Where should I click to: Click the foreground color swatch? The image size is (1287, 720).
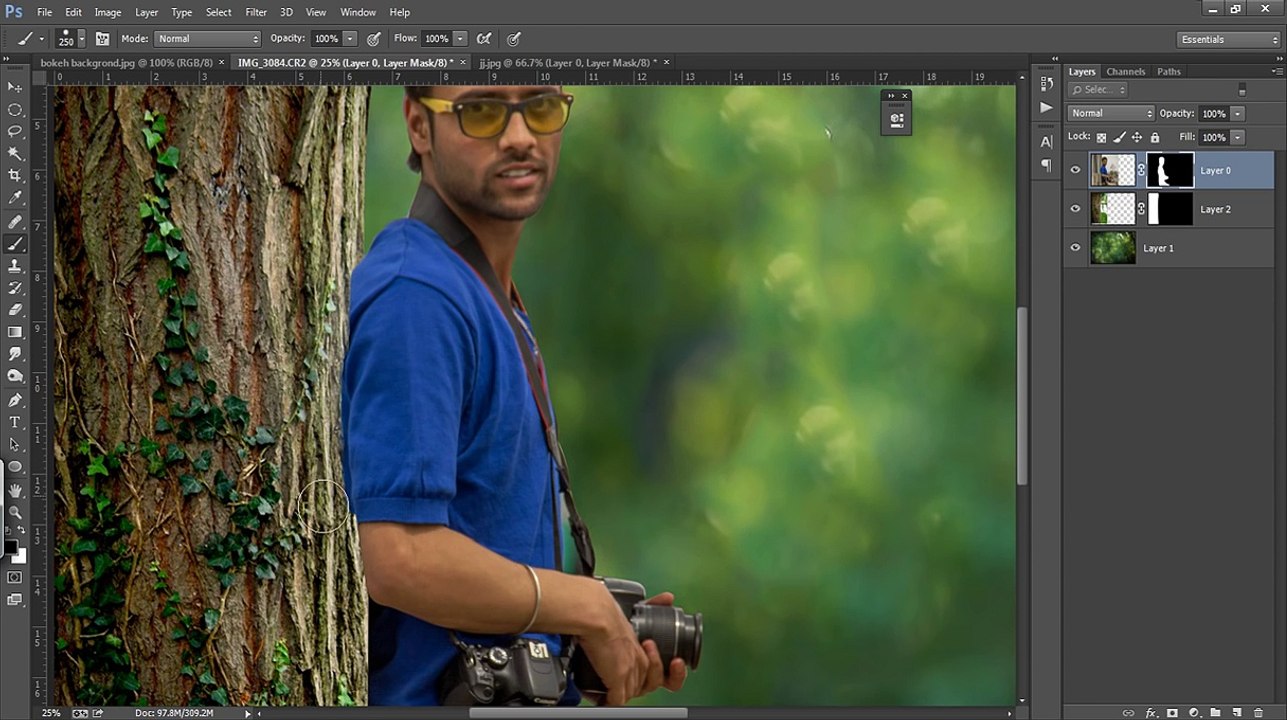pyautogui.click(x=10, y=547)
